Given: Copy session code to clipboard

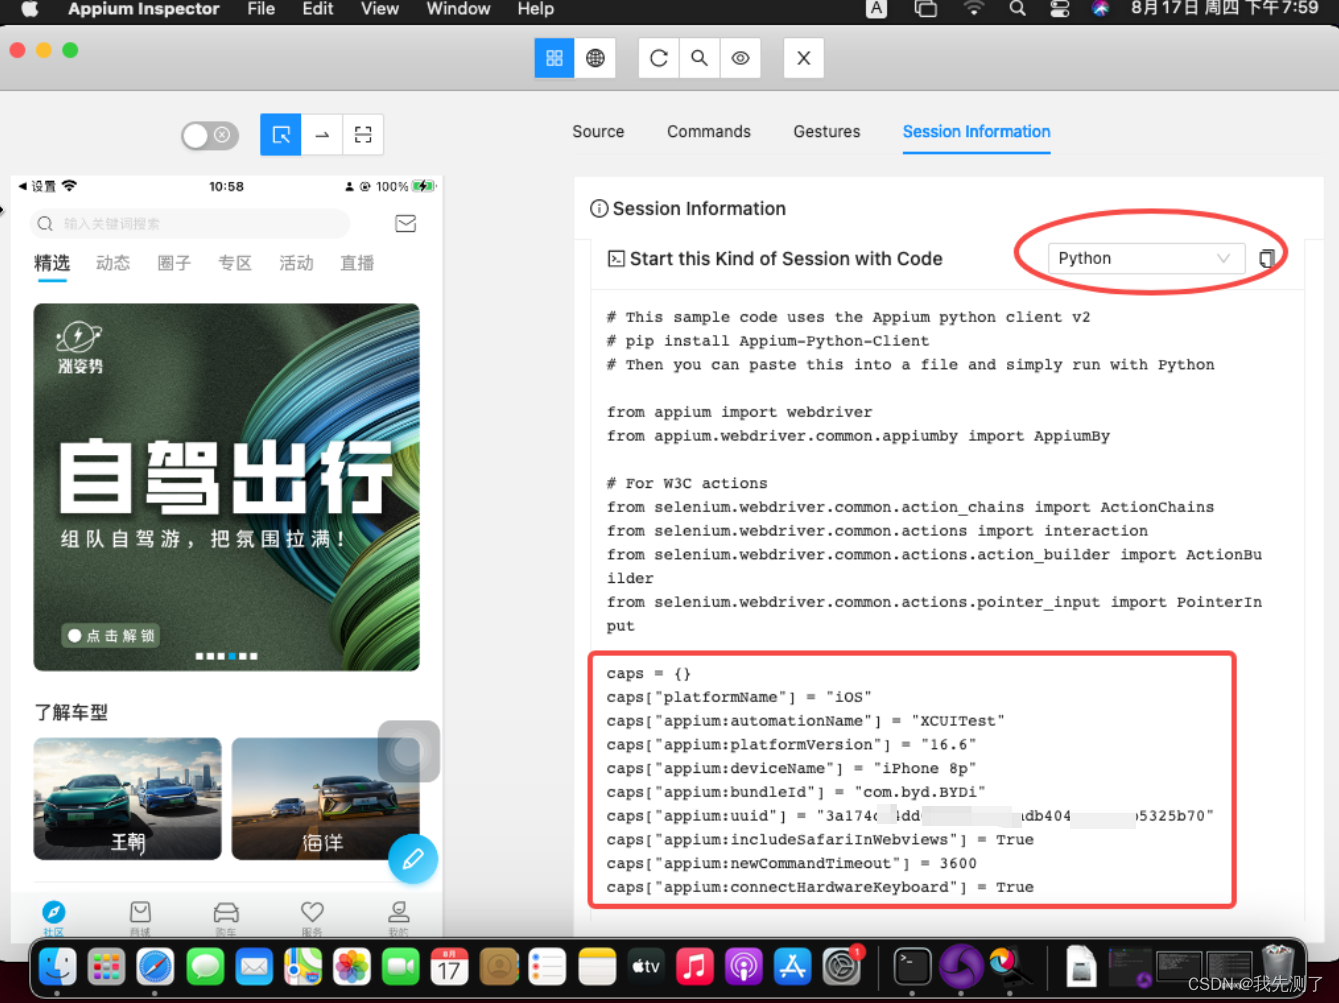Looking at the screenshot, I should point(1266,258).
